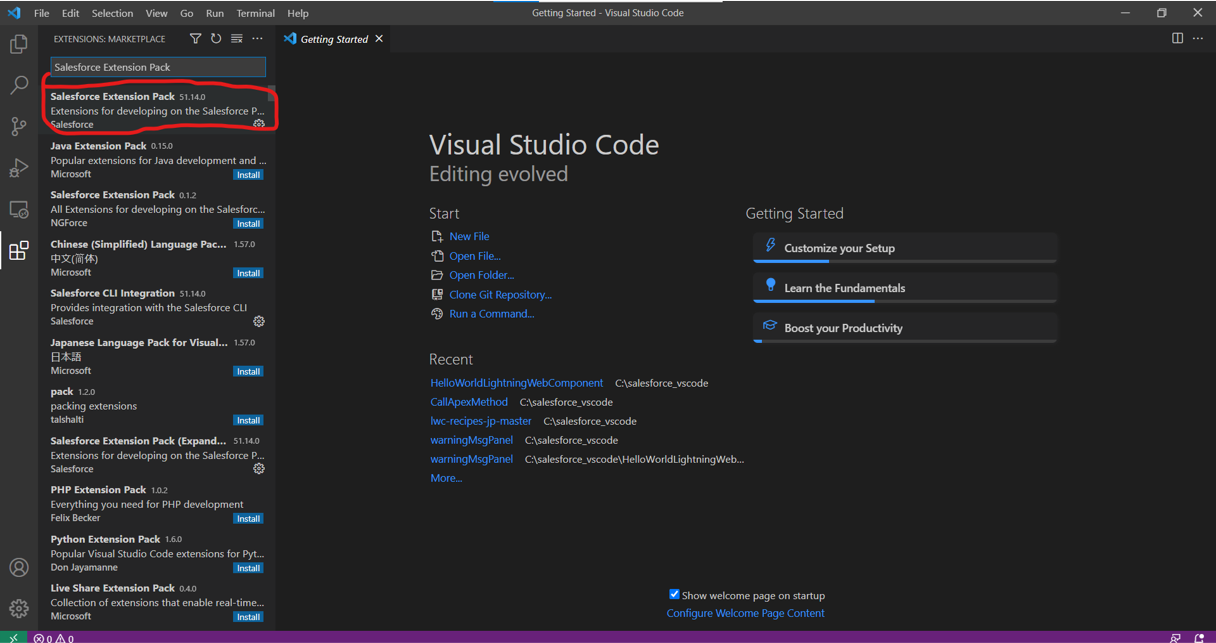Install Chinese (Simplified) Language Pack
This screenshot has width=1216, height=643.
click(x=248, y=273)
